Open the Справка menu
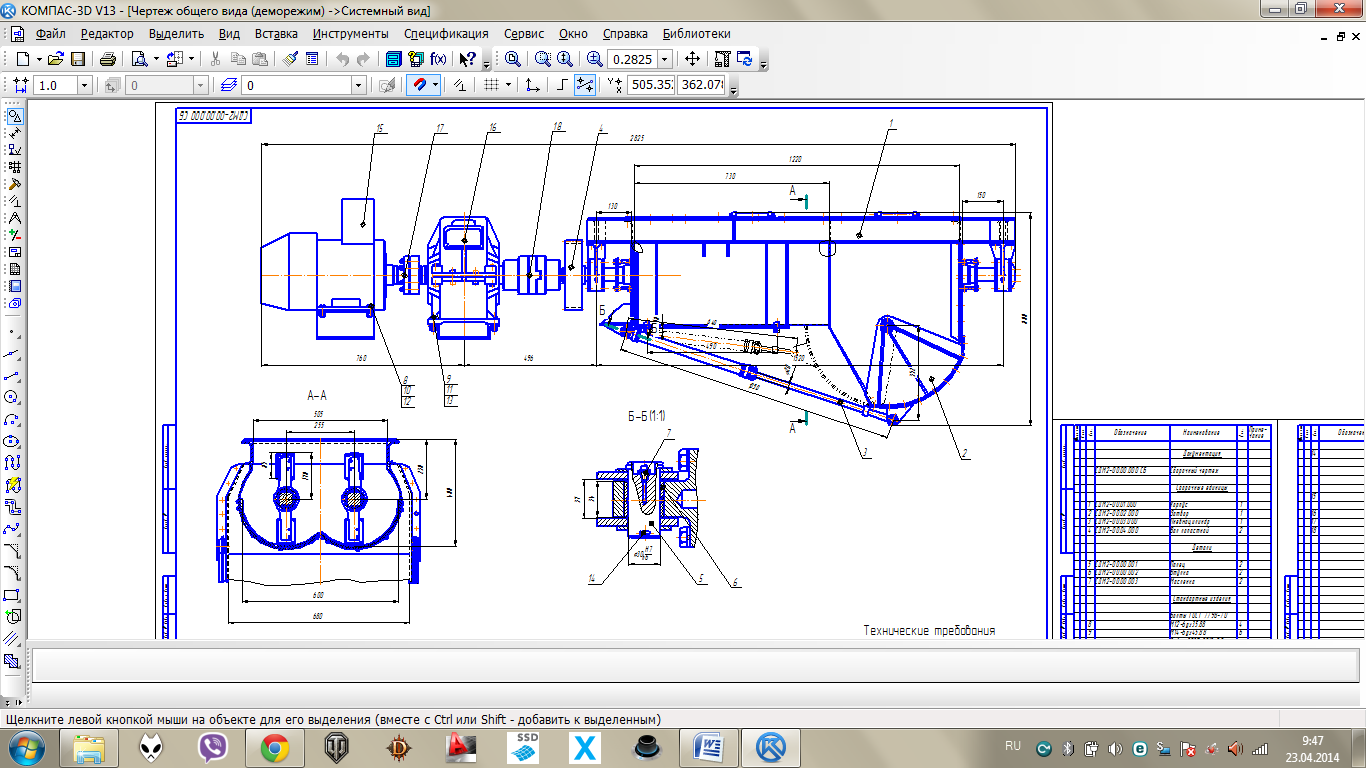Image resolution: width=1366 pixels, height=768 pixels. [625, 33]
